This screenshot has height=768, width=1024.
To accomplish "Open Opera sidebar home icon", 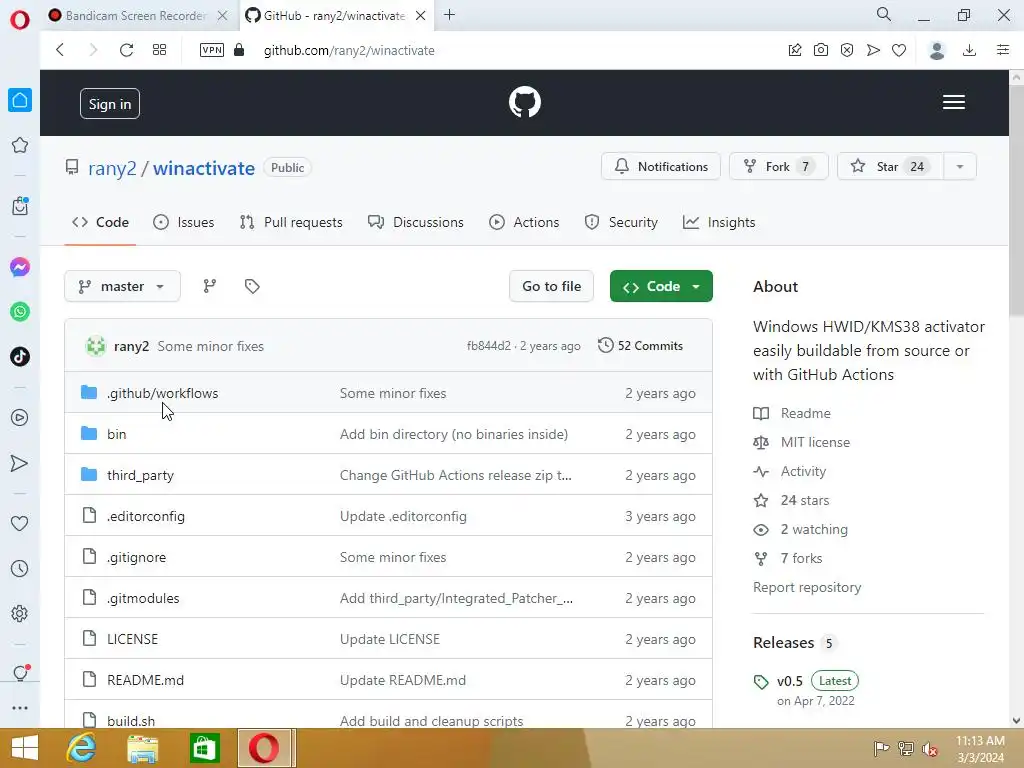I will pyautogui.click(x=20, y=100).
